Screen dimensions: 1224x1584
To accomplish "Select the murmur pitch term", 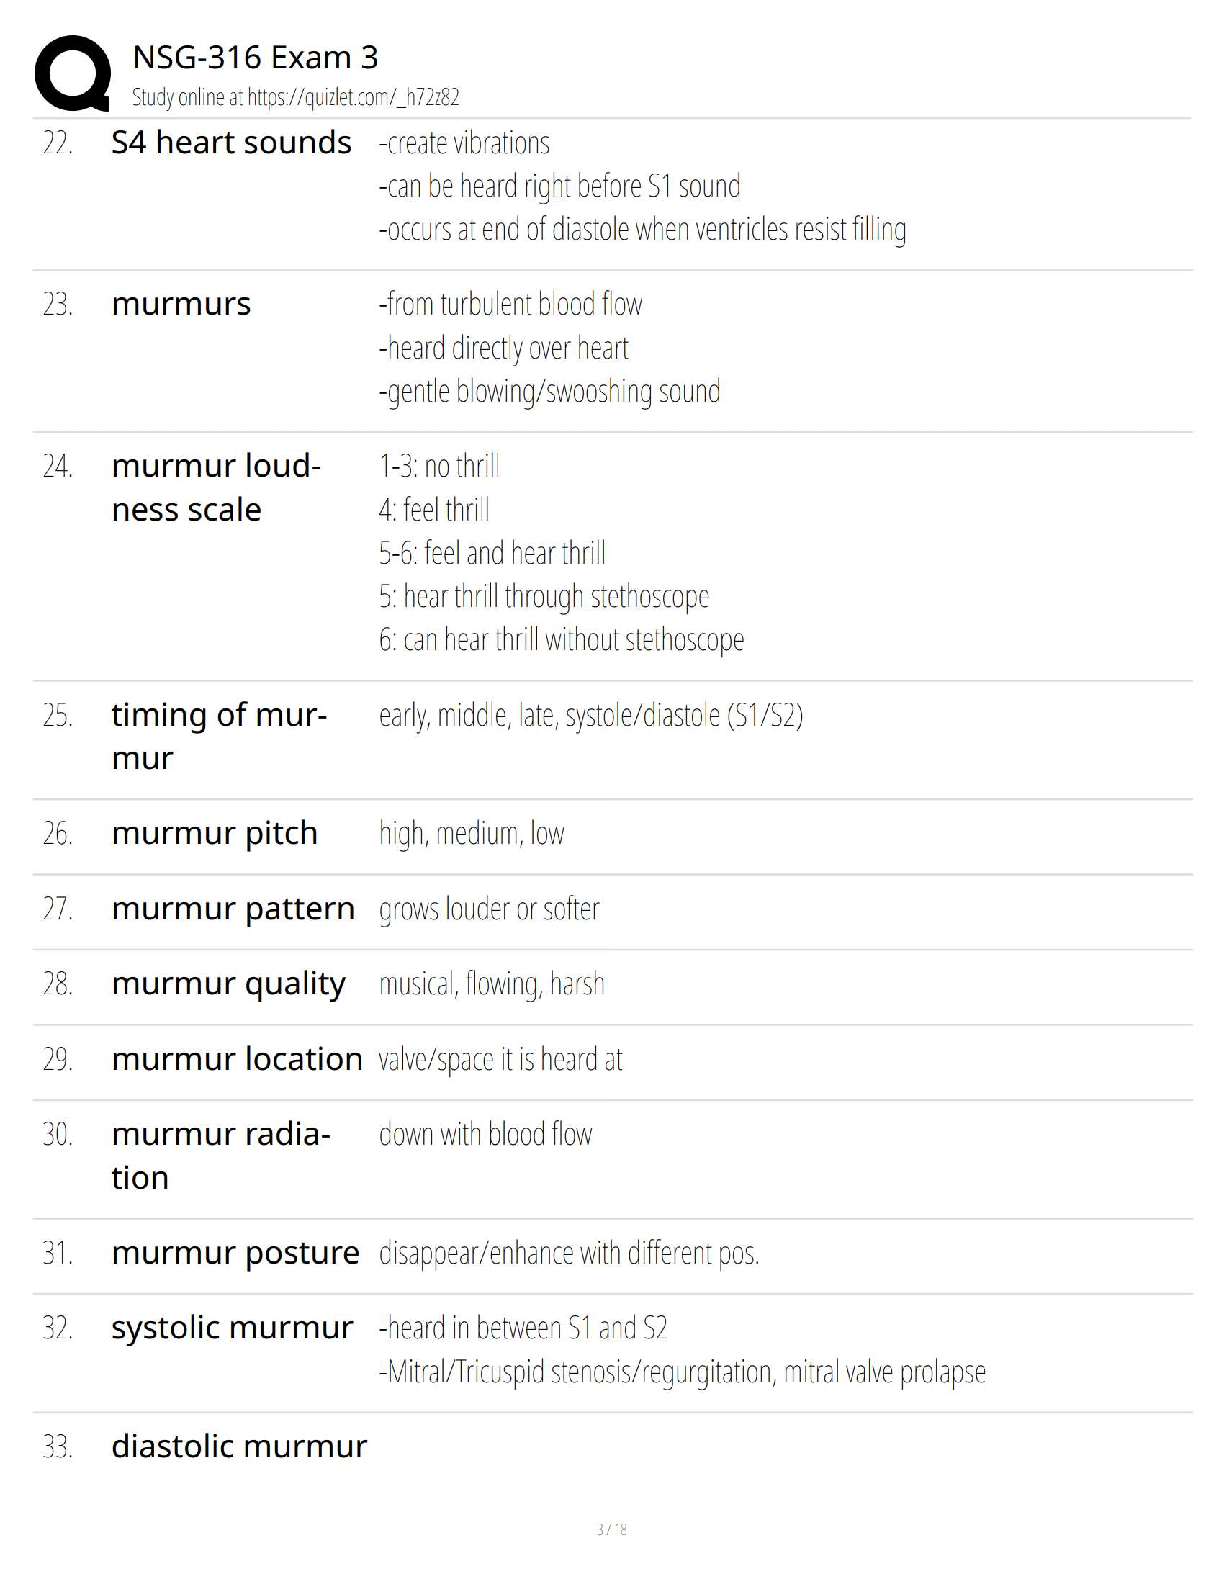I will tap(214, 833).
